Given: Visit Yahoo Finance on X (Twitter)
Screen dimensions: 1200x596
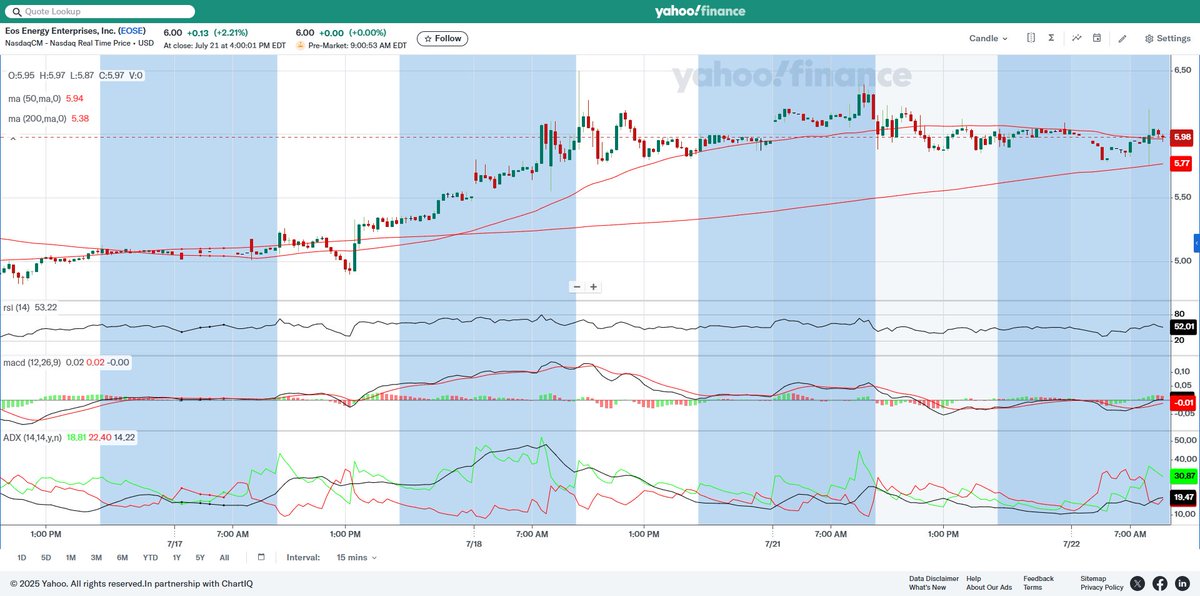Looking at the screenshot, I should coord(1138,583).
